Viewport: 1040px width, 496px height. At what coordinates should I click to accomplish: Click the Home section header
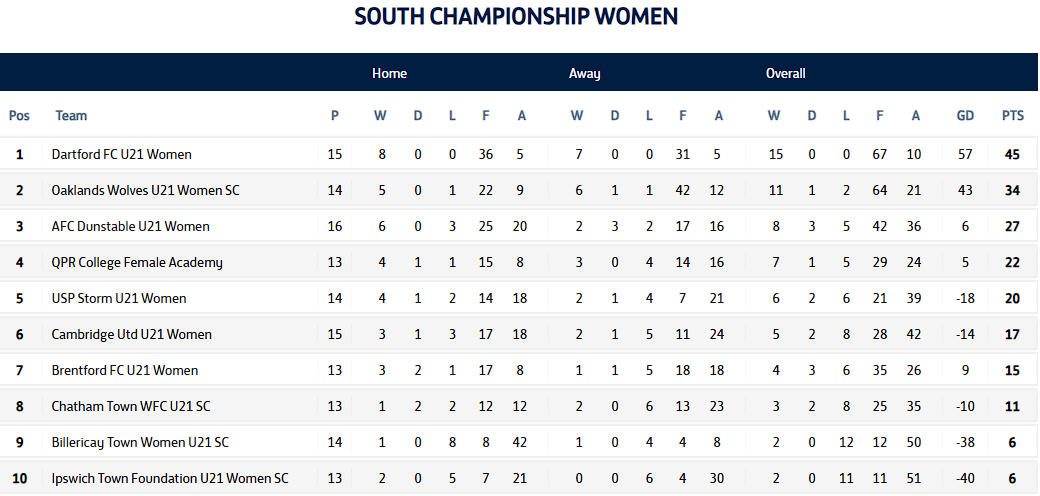(x=389, y=73)
